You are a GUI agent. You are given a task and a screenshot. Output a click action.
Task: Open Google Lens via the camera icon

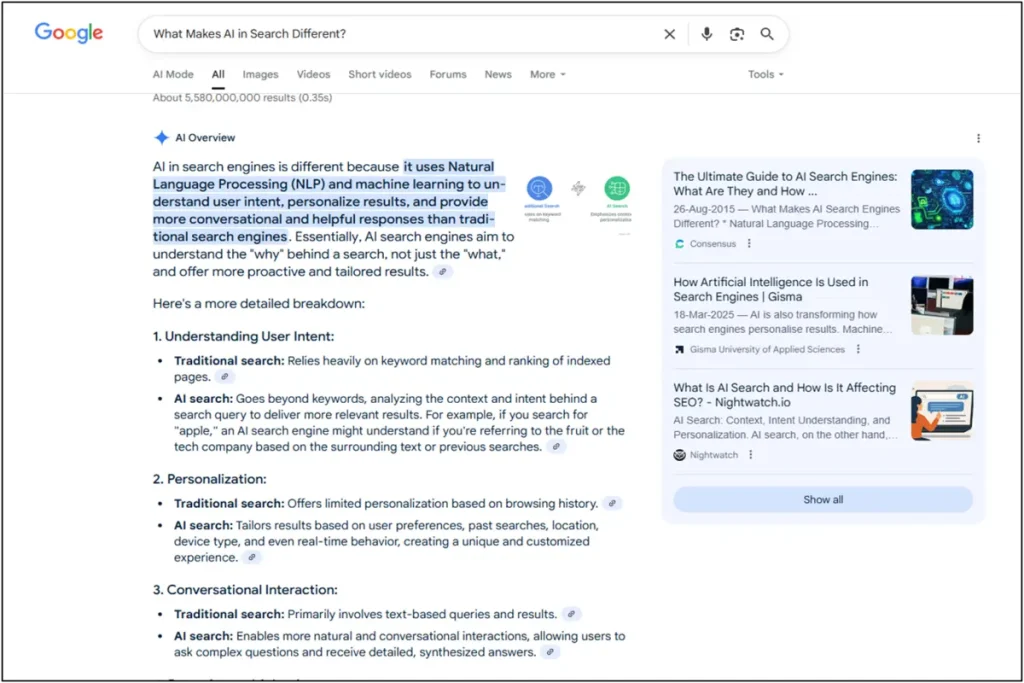737,33
